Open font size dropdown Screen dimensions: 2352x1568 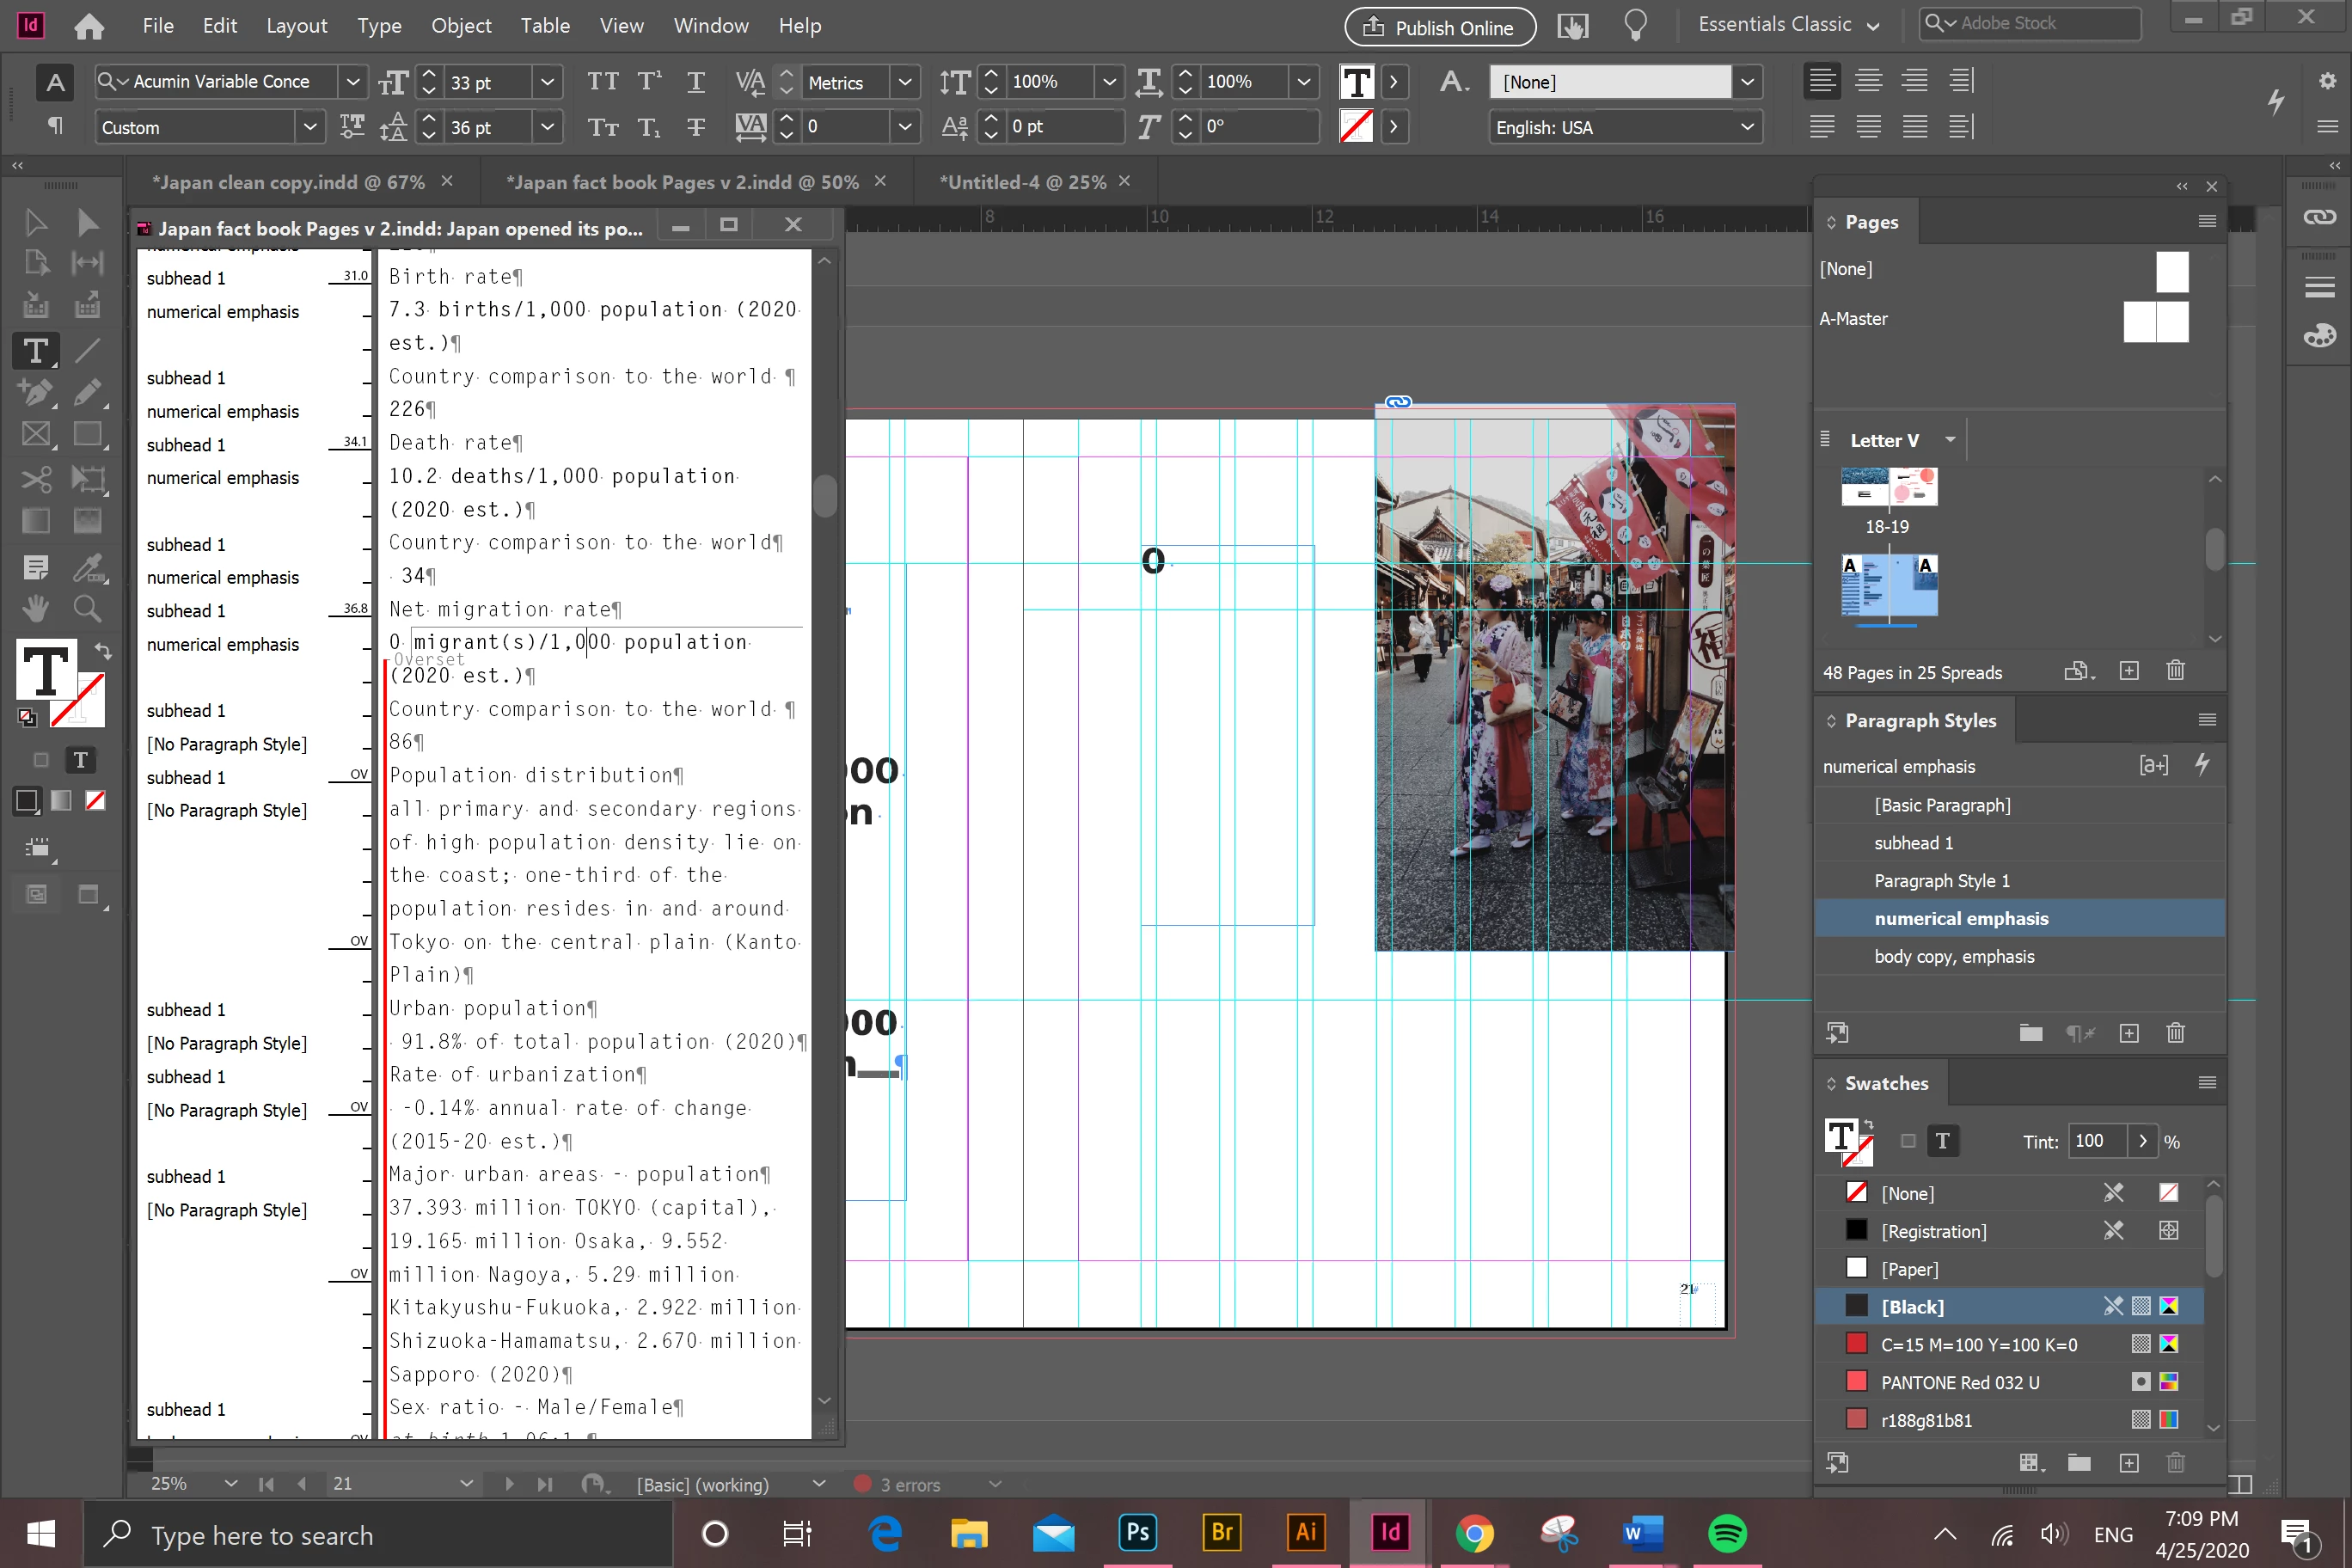pos(547,82)
